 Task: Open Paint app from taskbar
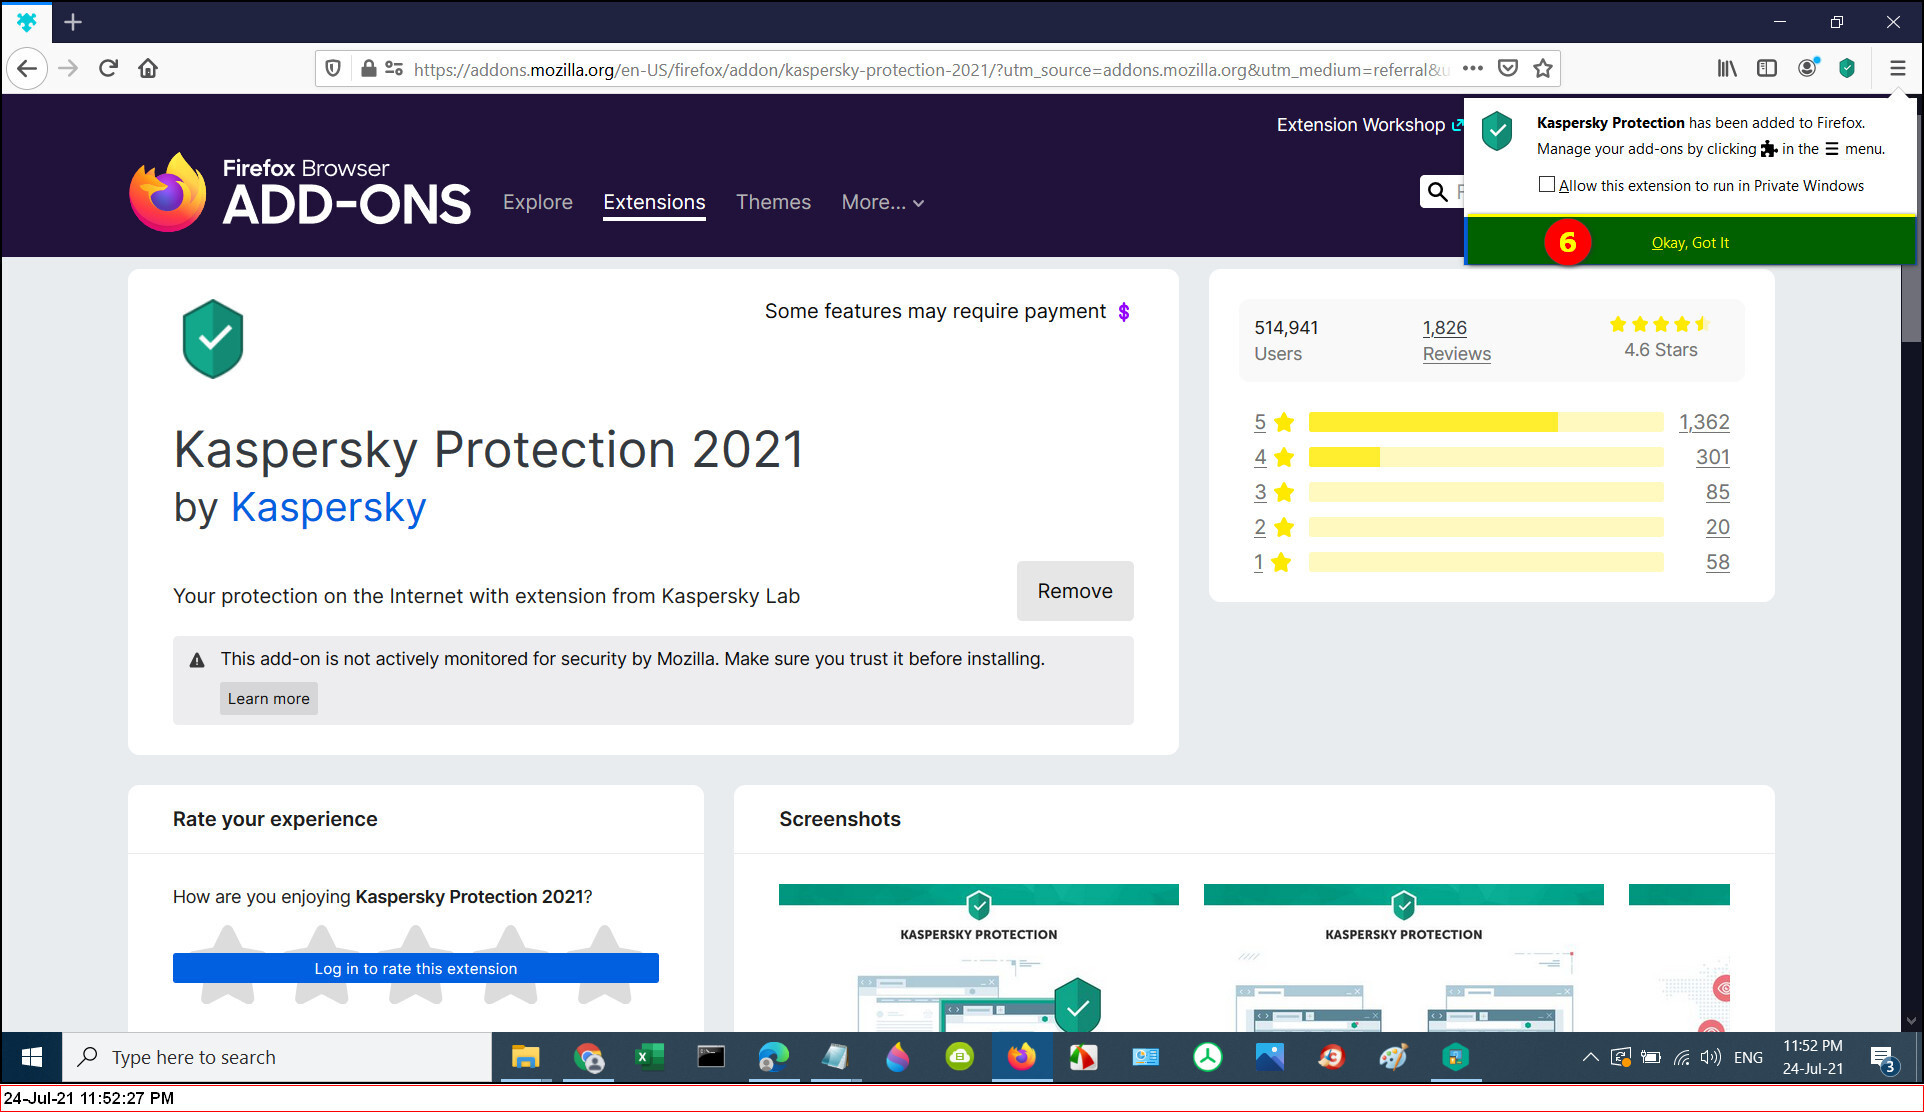click(x=1393, y=1057)
